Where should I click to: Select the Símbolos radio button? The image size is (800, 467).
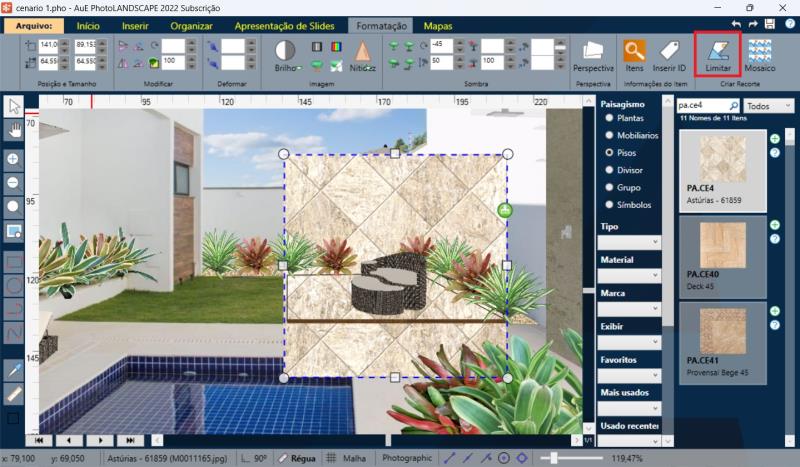pyautogui.click(x=607, y=204)
